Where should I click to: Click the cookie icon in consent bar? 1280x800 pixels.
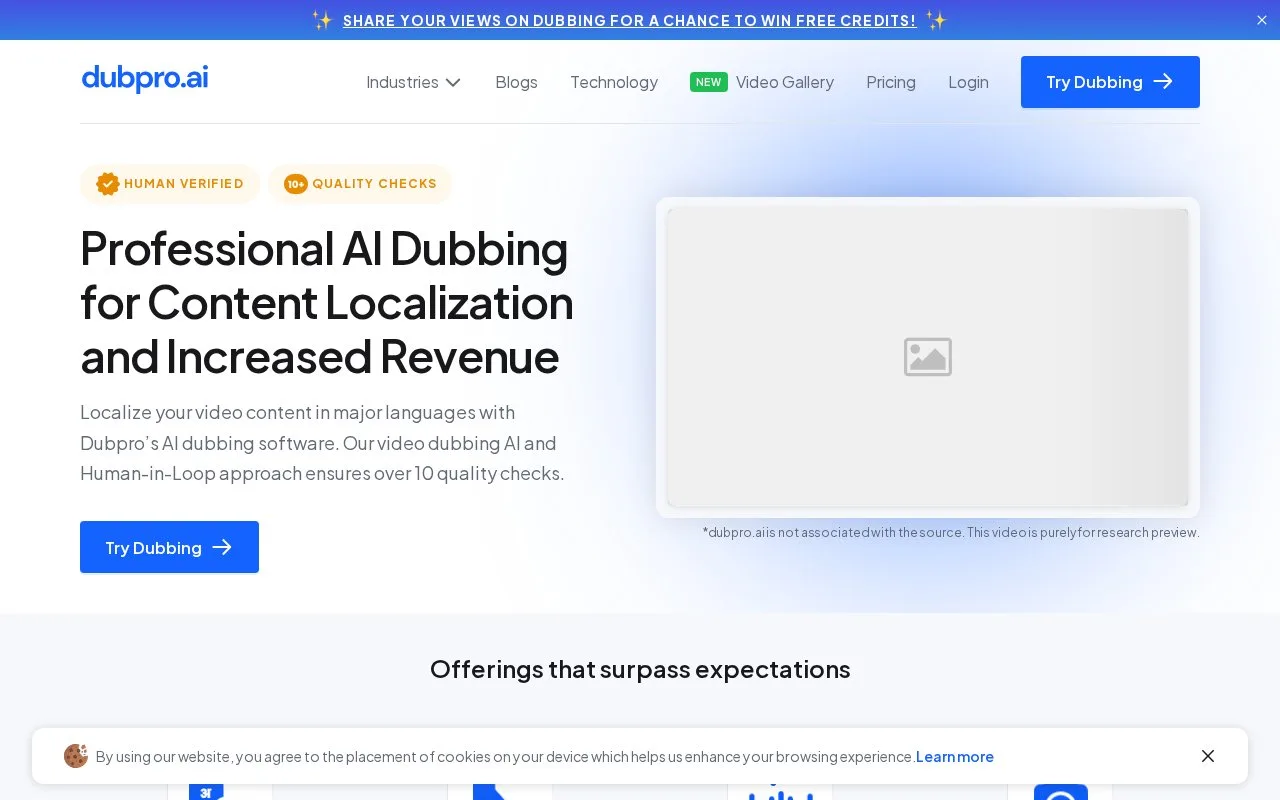click(76, 756)
